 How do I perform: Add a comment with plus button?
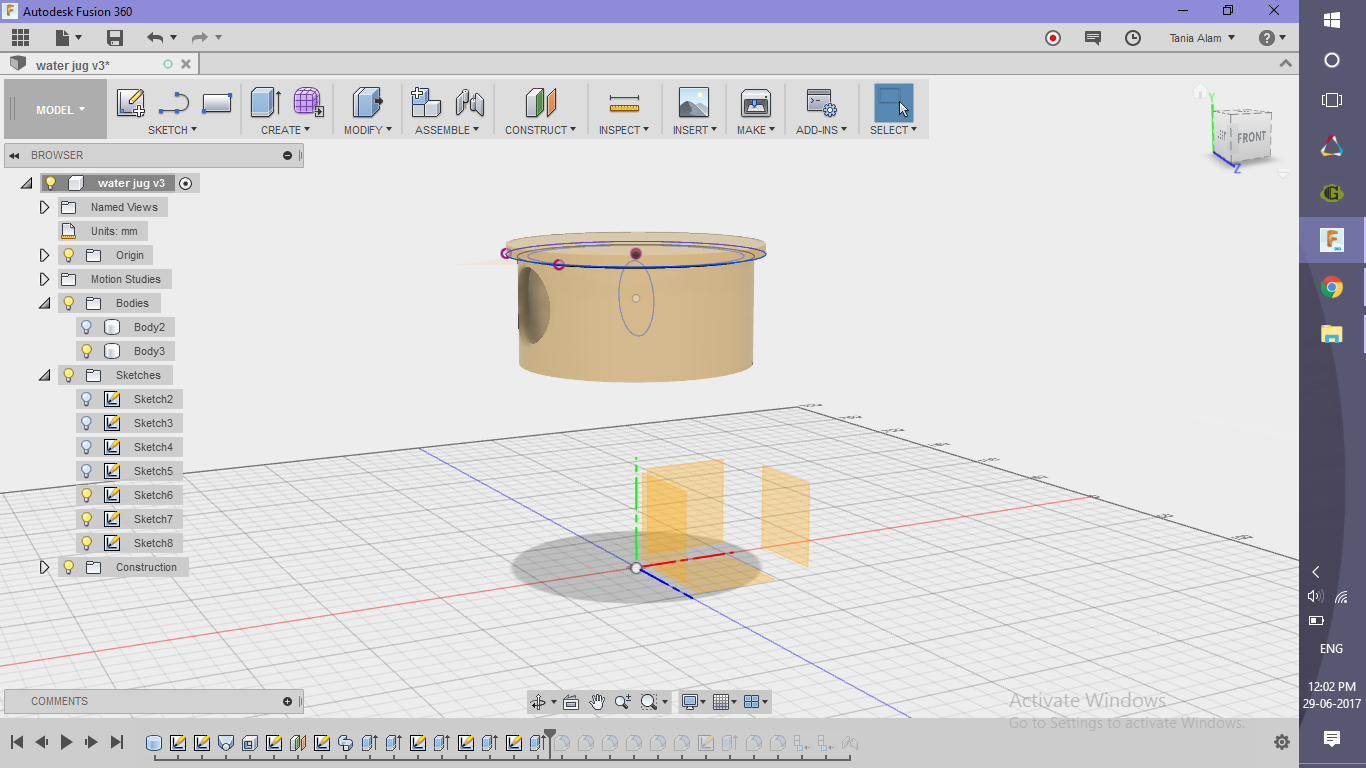coord(288,701)
